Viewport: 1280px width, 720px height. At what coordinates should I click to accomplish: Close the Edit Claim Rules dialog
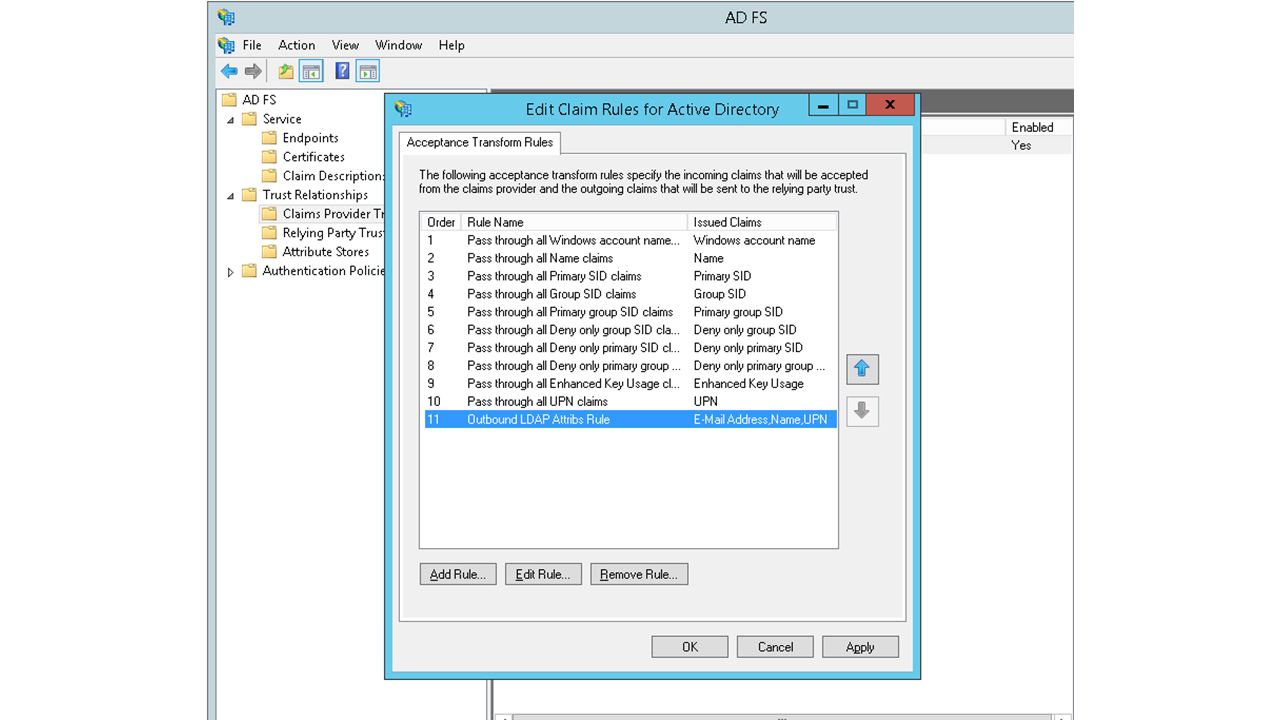[890, 105]
